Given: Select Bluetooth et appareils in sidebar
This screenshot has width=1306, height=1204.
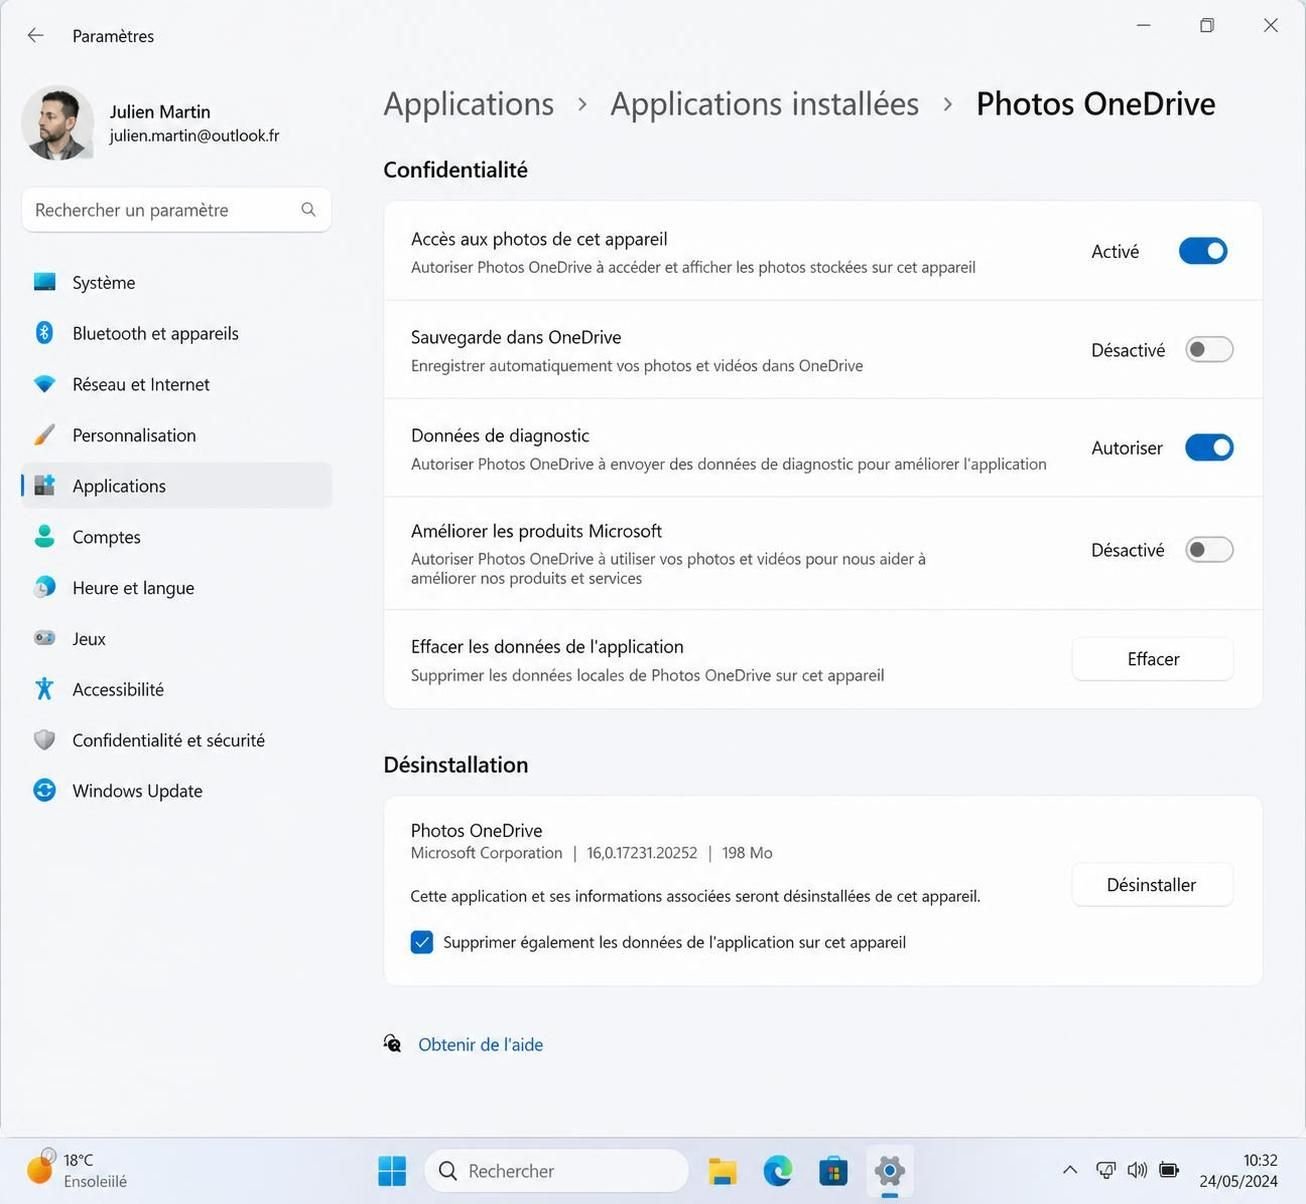Looking at the screenshot, I should (176, 333).
